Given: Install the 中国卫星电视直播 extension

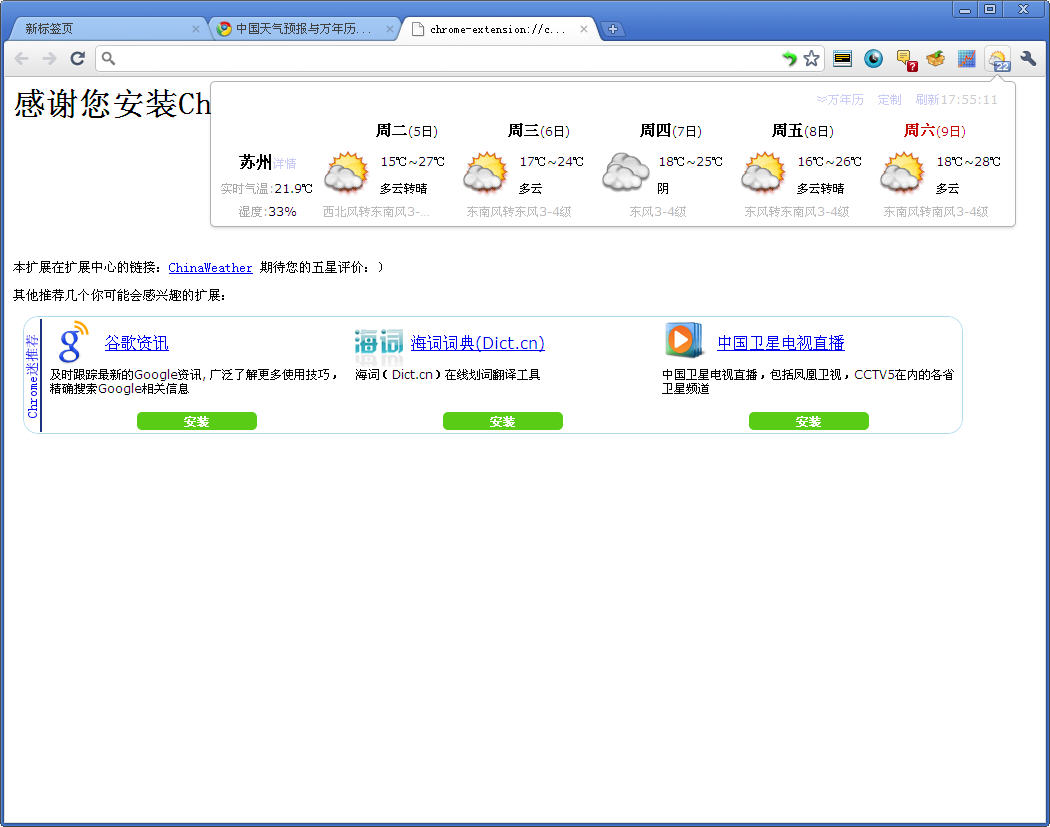Looking at the screenshot, I should (x=809, y=421).
